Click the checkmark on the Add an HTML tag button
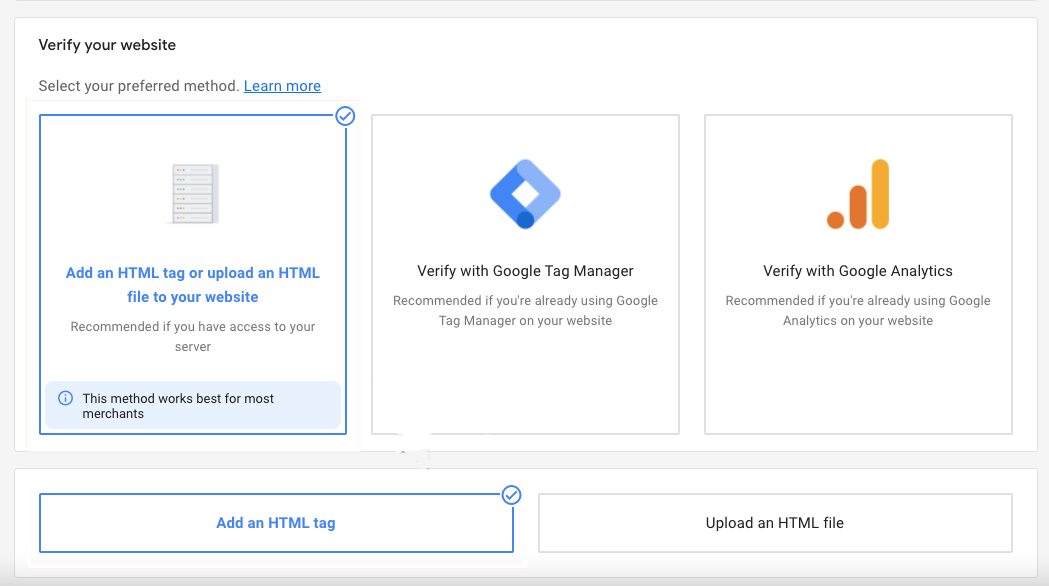 pos(511,495)
